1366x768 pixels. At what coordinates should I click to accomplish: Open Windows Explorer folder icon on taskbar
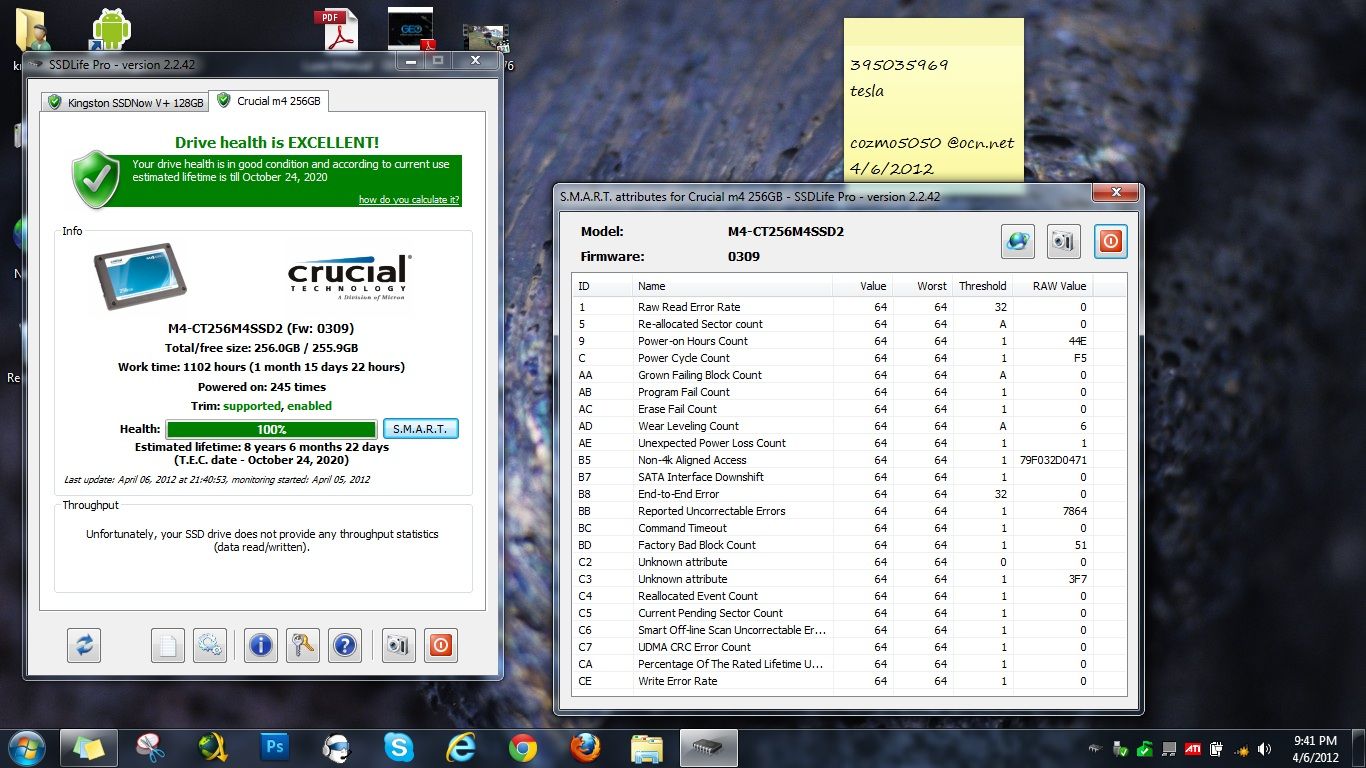(647, 748)
